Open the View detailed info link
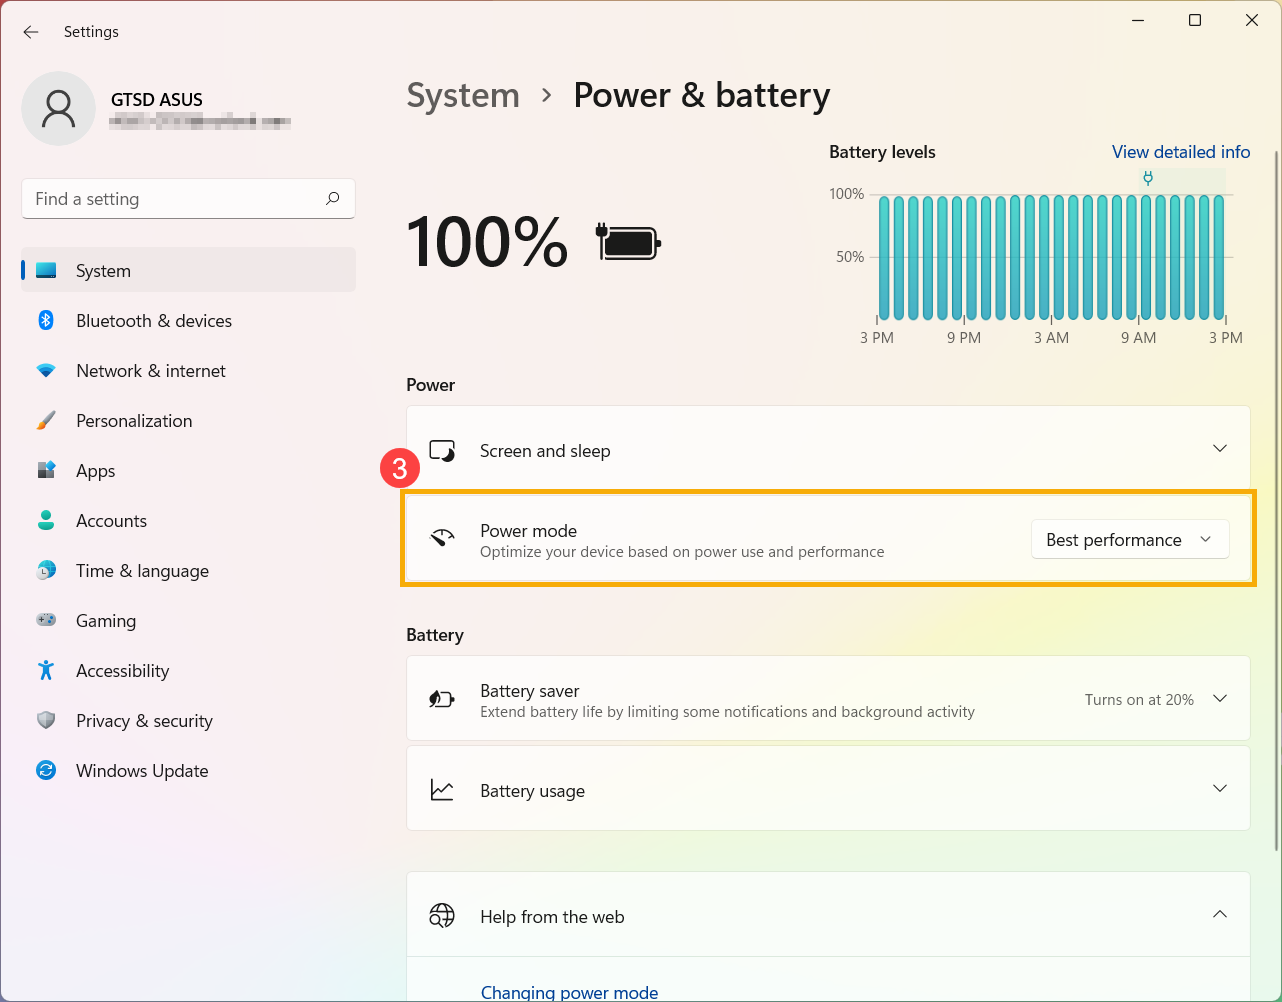The height and width of the screenshot is (1002, 1282). pos(1180,151)
